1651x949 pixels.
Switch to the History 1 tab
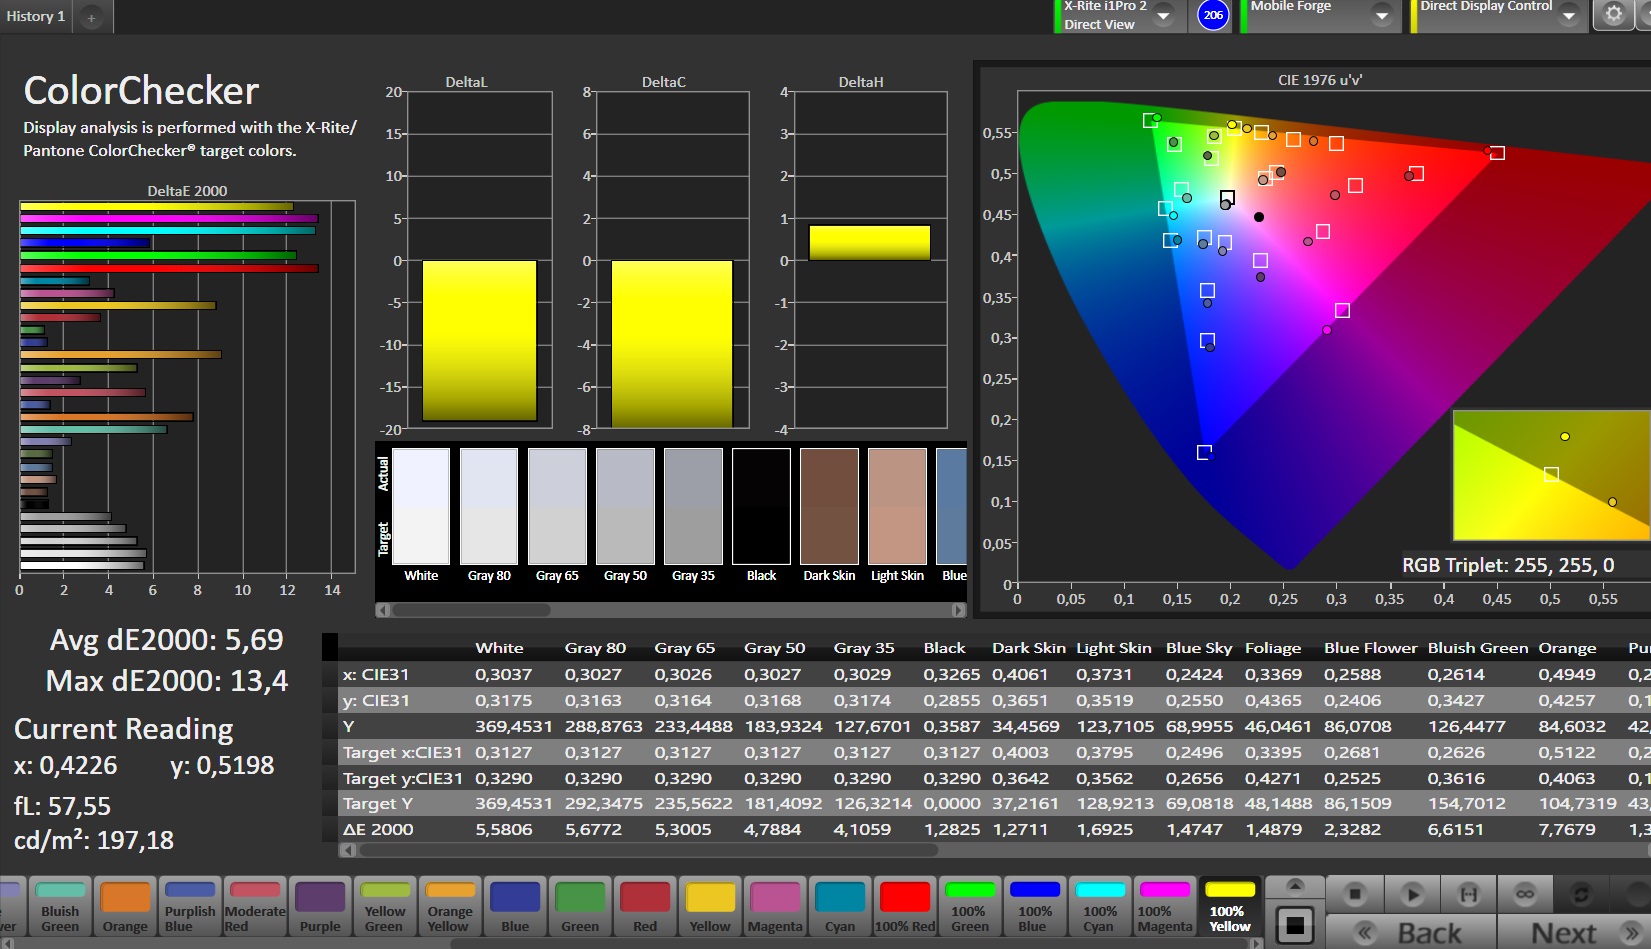[x=36, y=17]
